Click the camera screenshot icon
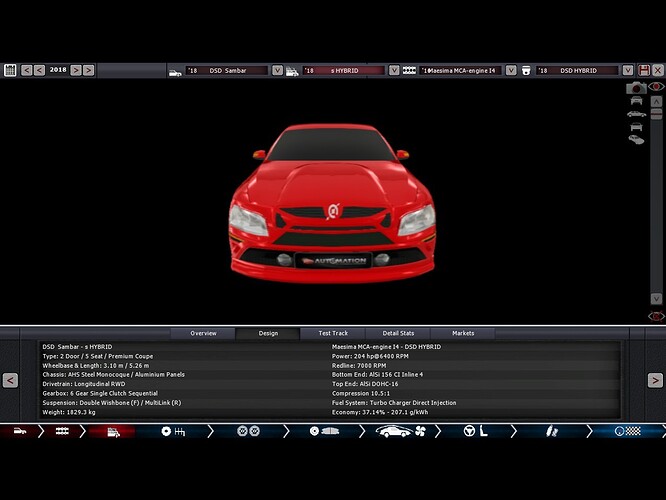The width and height of the screenshot is (666, 500). [x=636, y=88]
